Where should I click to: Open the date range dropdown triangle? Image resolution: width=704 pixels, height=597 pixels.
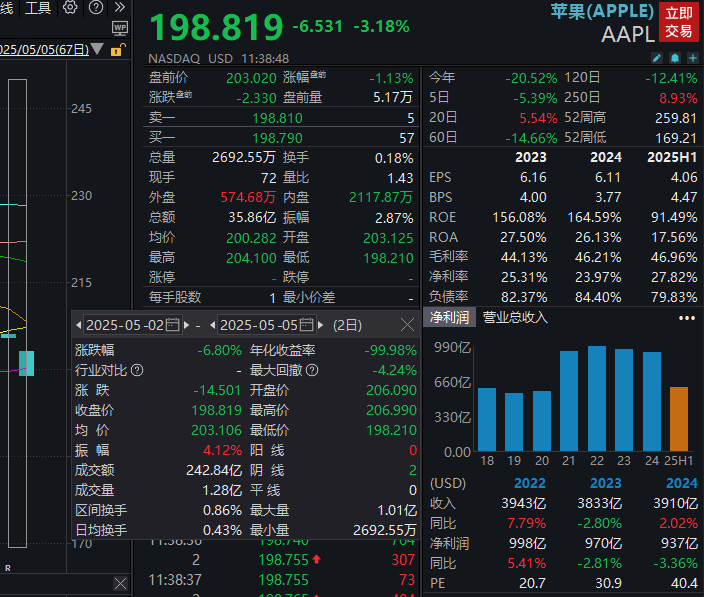(97, 48)
